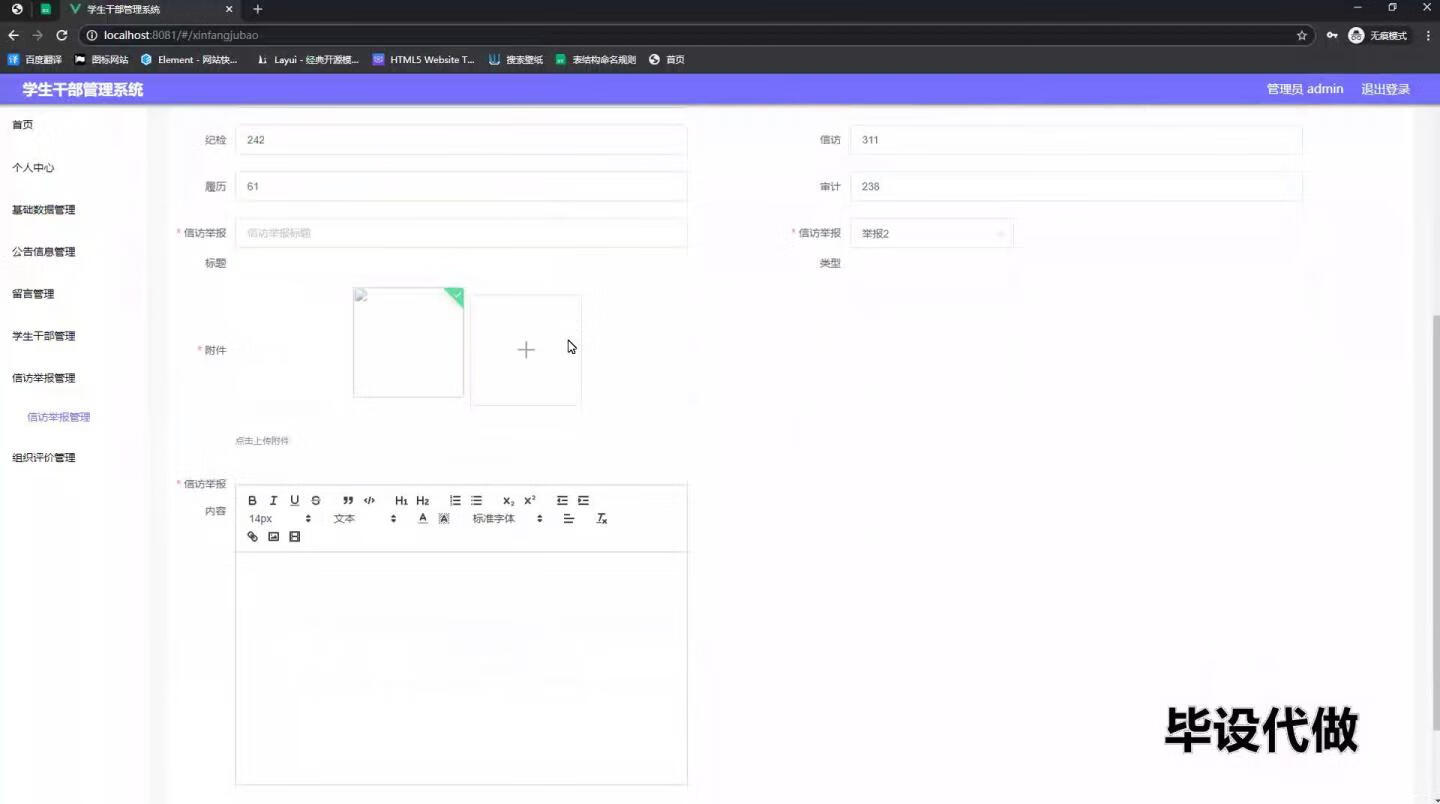The width and height of the screenshot is (1440, 804).
Task: Apply strikethrough in the editor toolbar
Action: (316, 500)
